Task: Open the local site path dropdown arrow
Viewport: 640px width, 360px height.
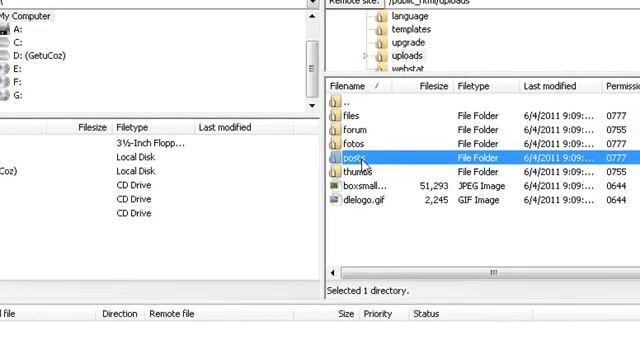Action: 313,2
